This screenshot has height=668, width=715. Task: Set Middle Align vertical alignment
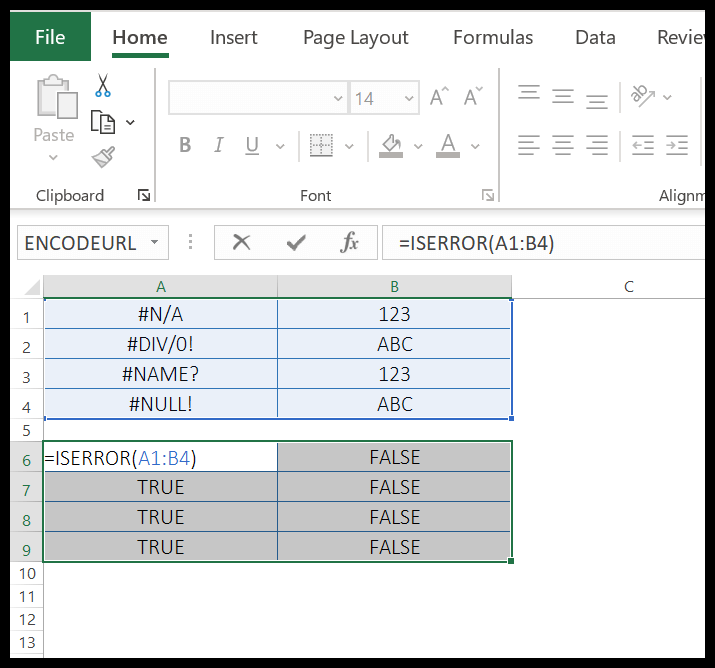(x=563, y=97)
